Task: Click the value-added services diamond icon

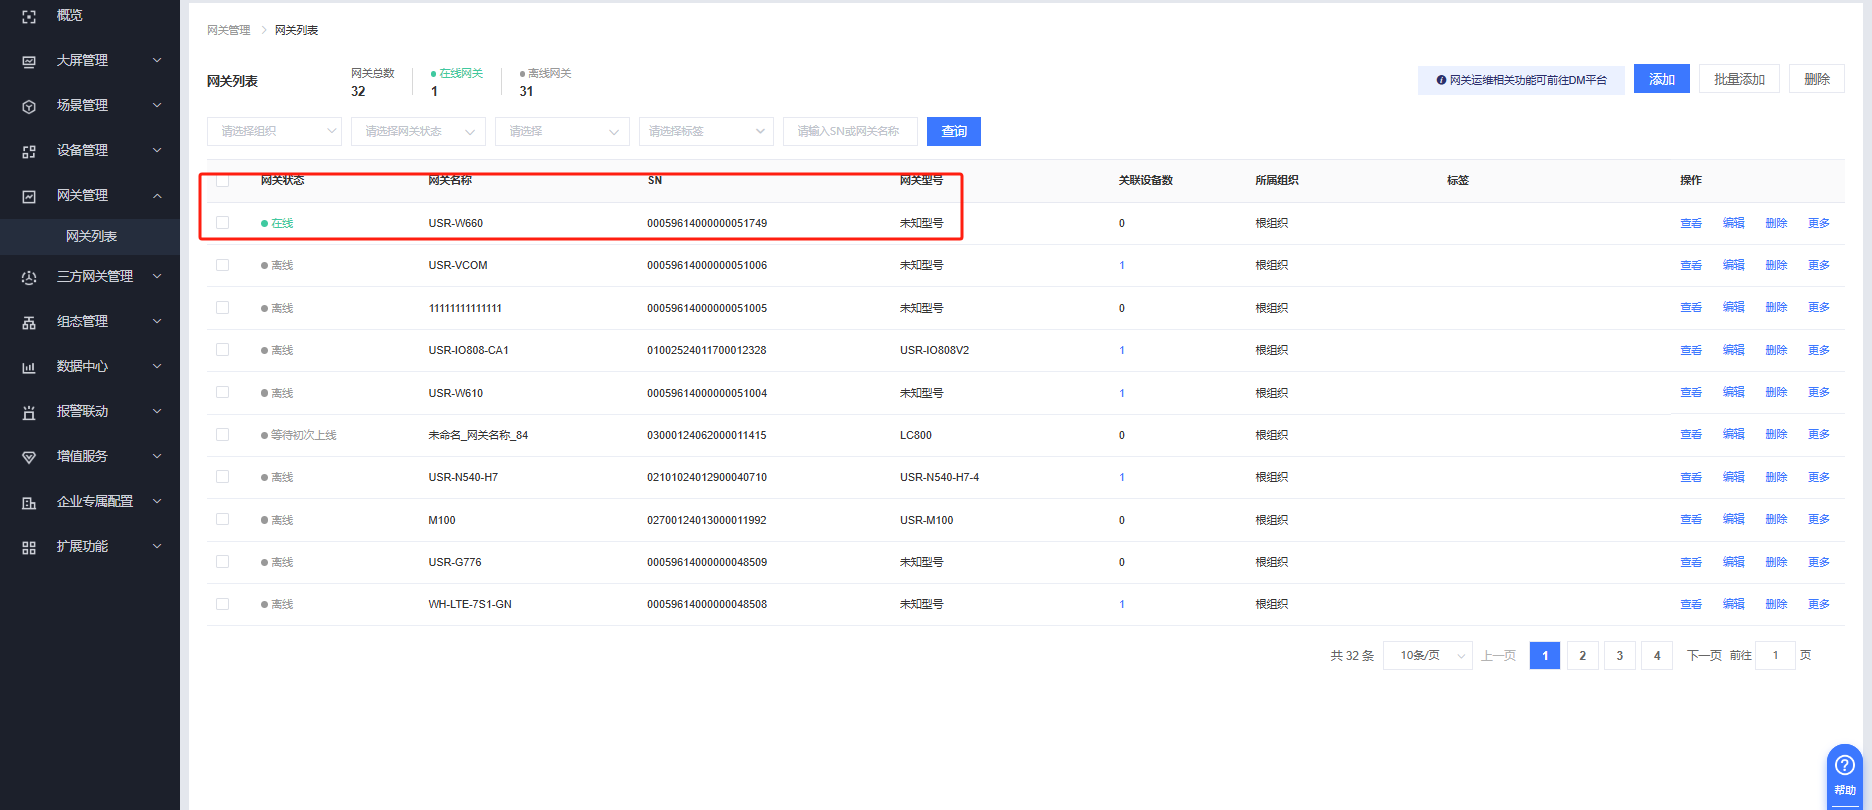Action: point(29,457)
